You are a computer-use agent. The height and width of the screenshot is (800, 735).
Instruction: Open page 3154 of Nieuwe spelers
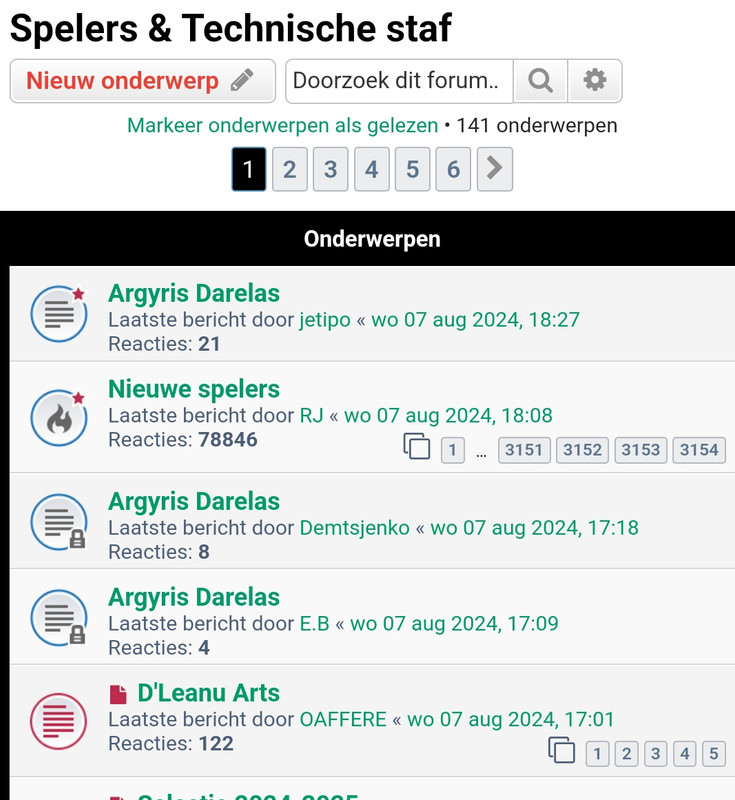[x=699, y=450]
